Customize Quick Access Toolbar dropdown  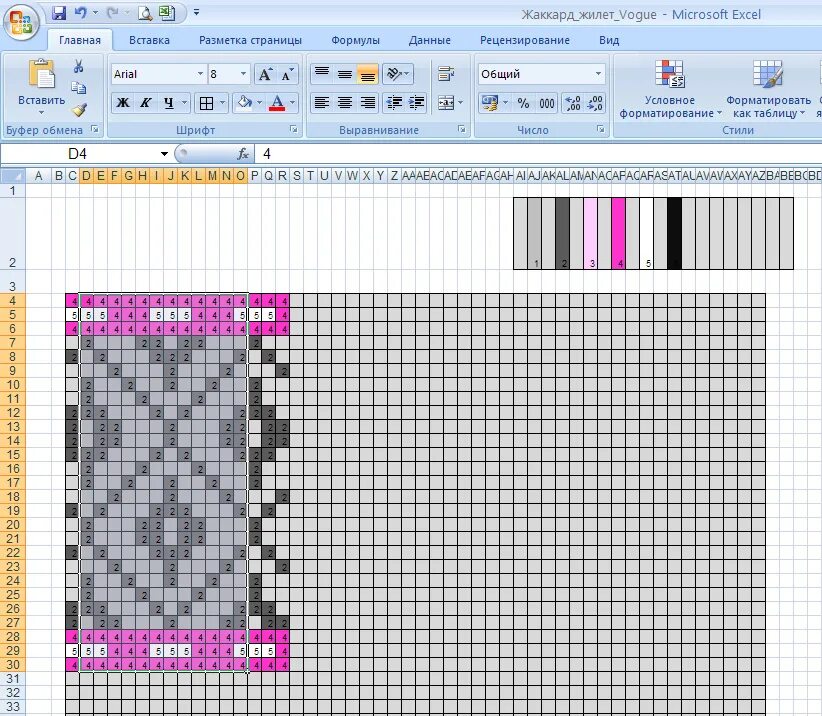coord(196,12)
